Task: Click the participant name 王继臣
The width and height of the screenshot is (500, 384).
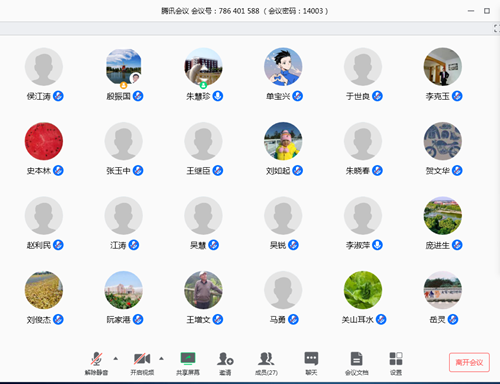Action: (x=198, y=171)
